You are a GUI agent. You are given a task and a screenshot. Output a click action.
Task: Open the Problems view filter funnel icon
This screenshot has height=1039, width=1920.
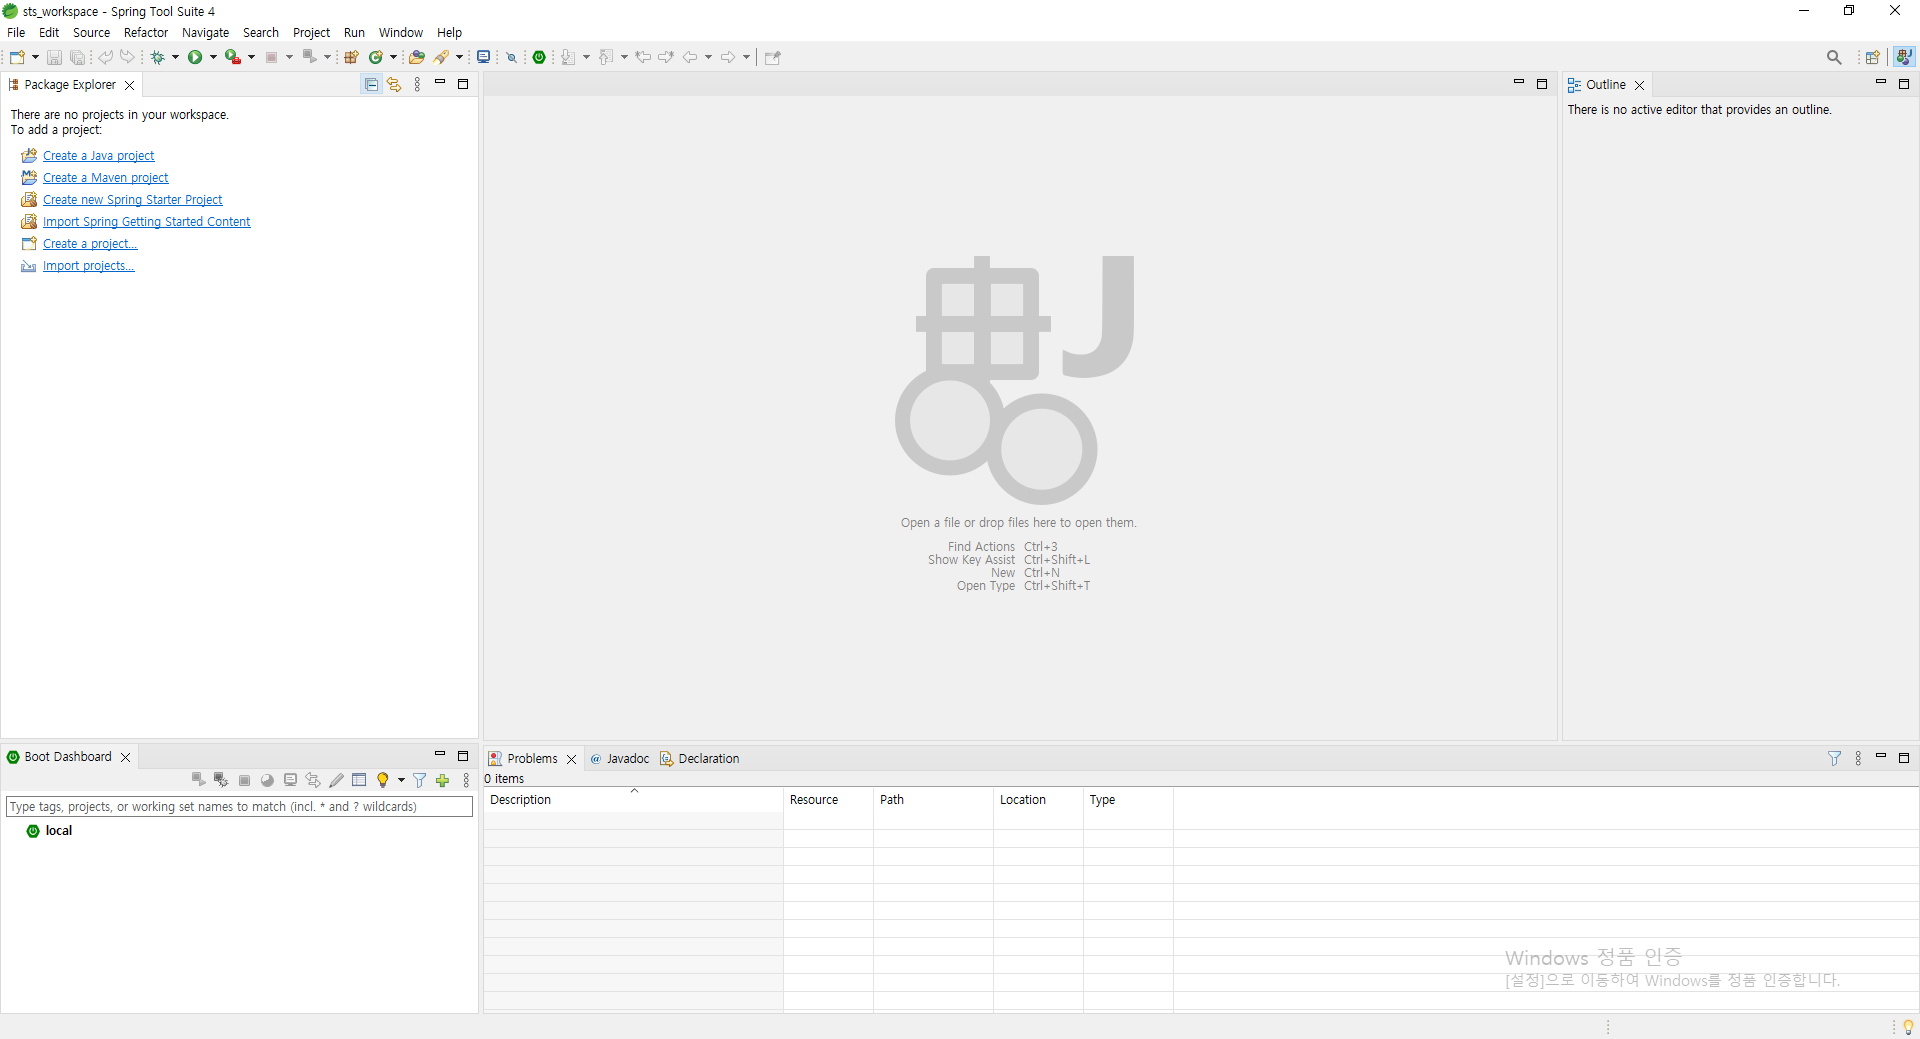click(x=1834, y=758)
